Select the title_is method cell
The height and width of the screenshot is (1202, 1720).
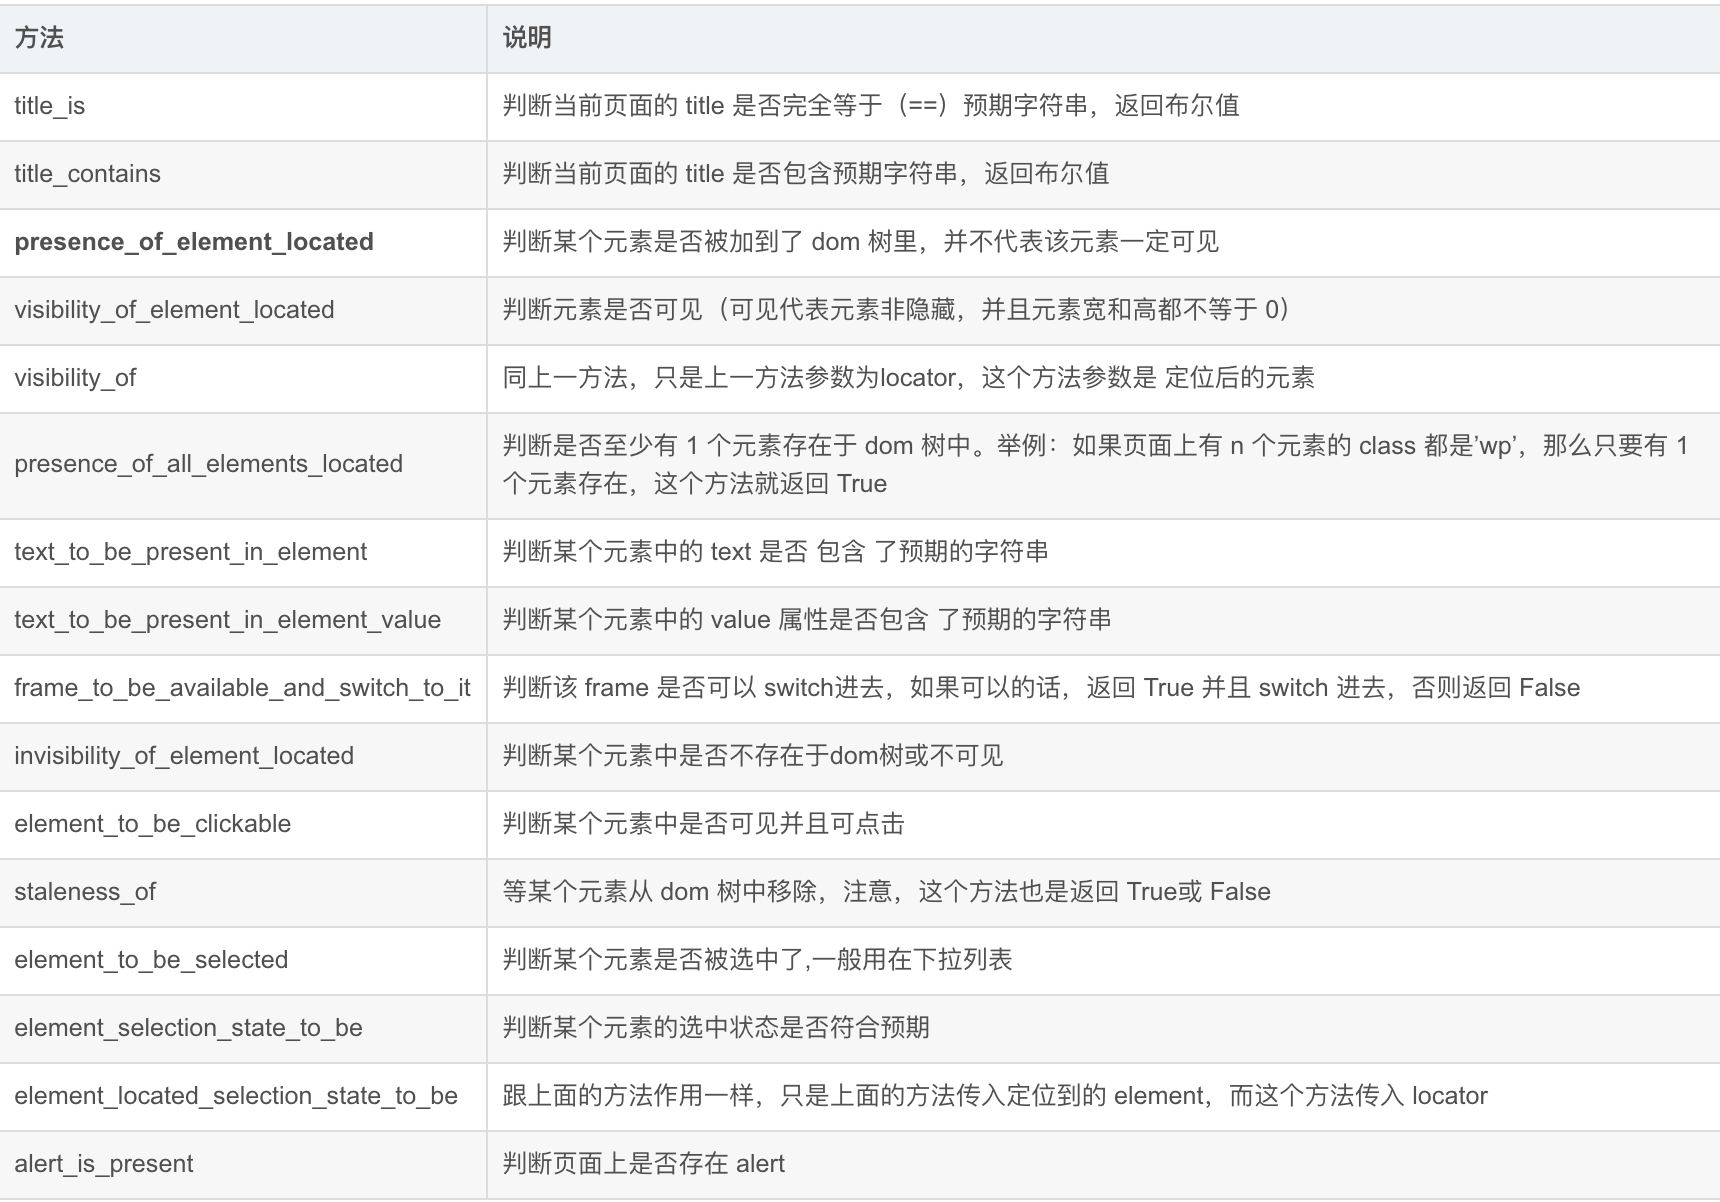[x=243, y=106]
